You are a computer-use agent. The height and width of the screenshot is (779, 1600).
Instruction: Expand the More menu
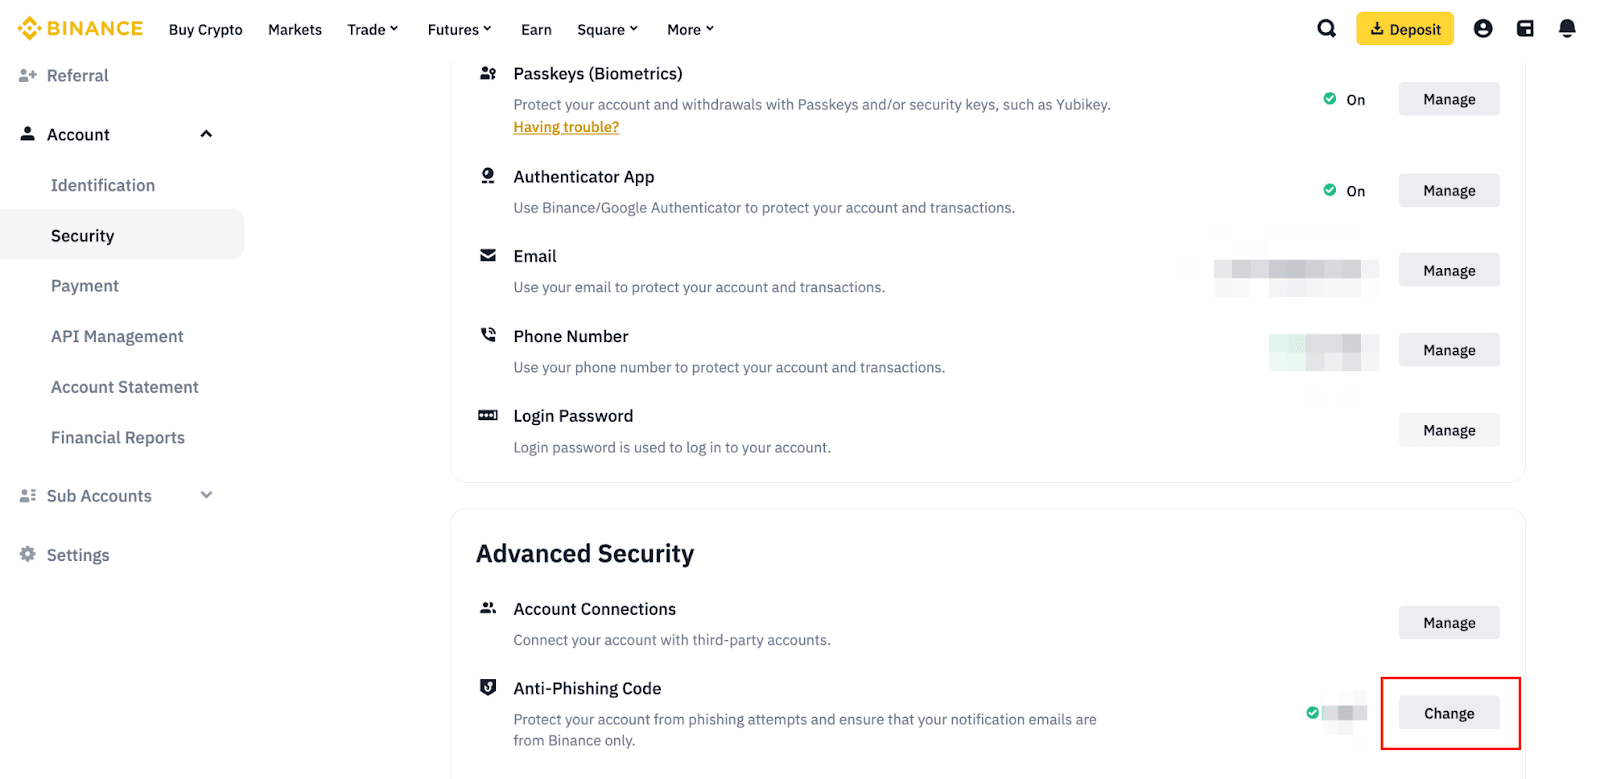[690, 30]
